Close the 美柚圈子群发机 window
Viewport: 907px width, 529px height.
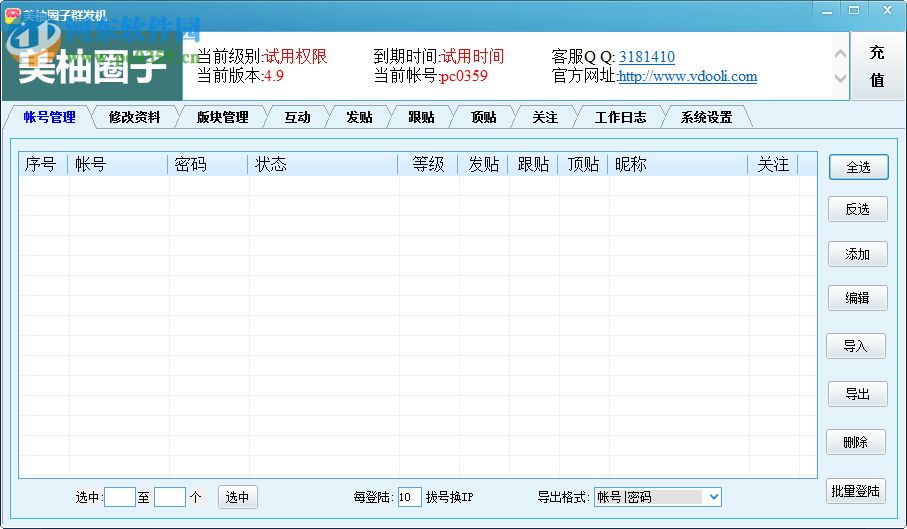(x=887, y=11)
